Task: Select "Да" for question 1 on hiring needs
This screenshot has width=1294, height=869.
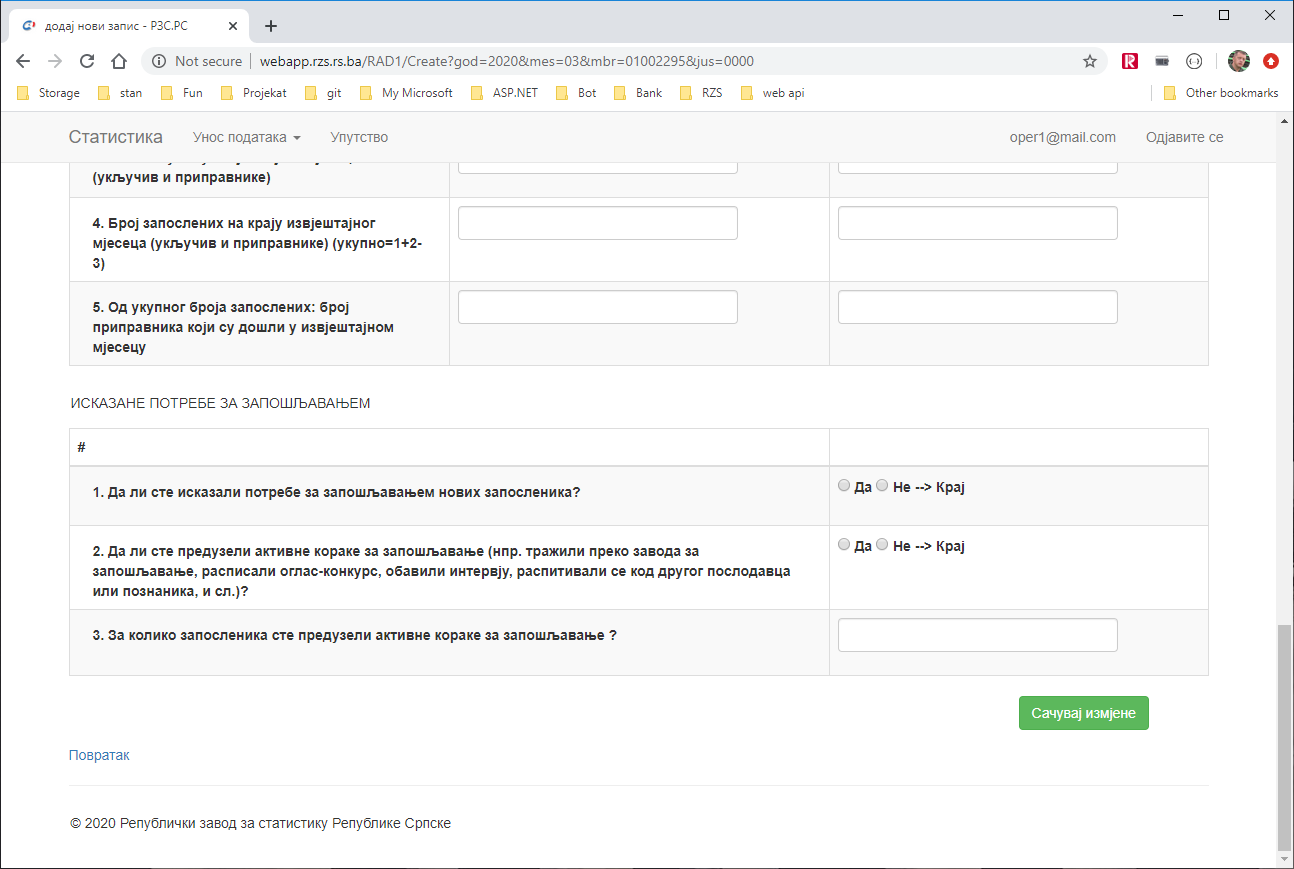Action: (x=844, y=486)
